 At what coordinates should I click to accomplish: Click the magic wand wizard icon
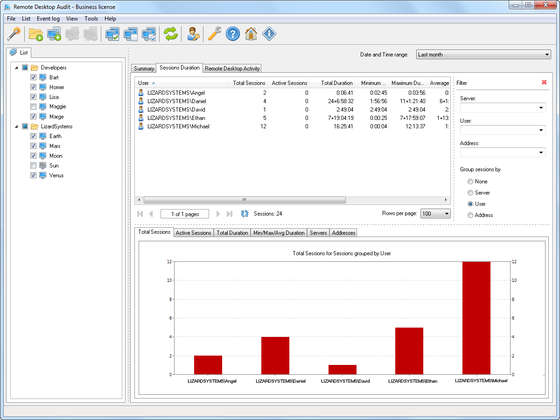(x=14, y=34)
